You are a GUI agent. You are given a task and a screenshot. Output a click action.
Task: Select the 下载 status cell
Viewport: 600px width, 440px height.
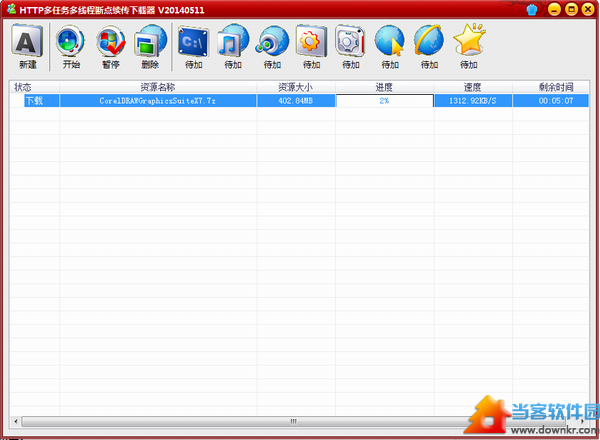(x=41, y=101)
